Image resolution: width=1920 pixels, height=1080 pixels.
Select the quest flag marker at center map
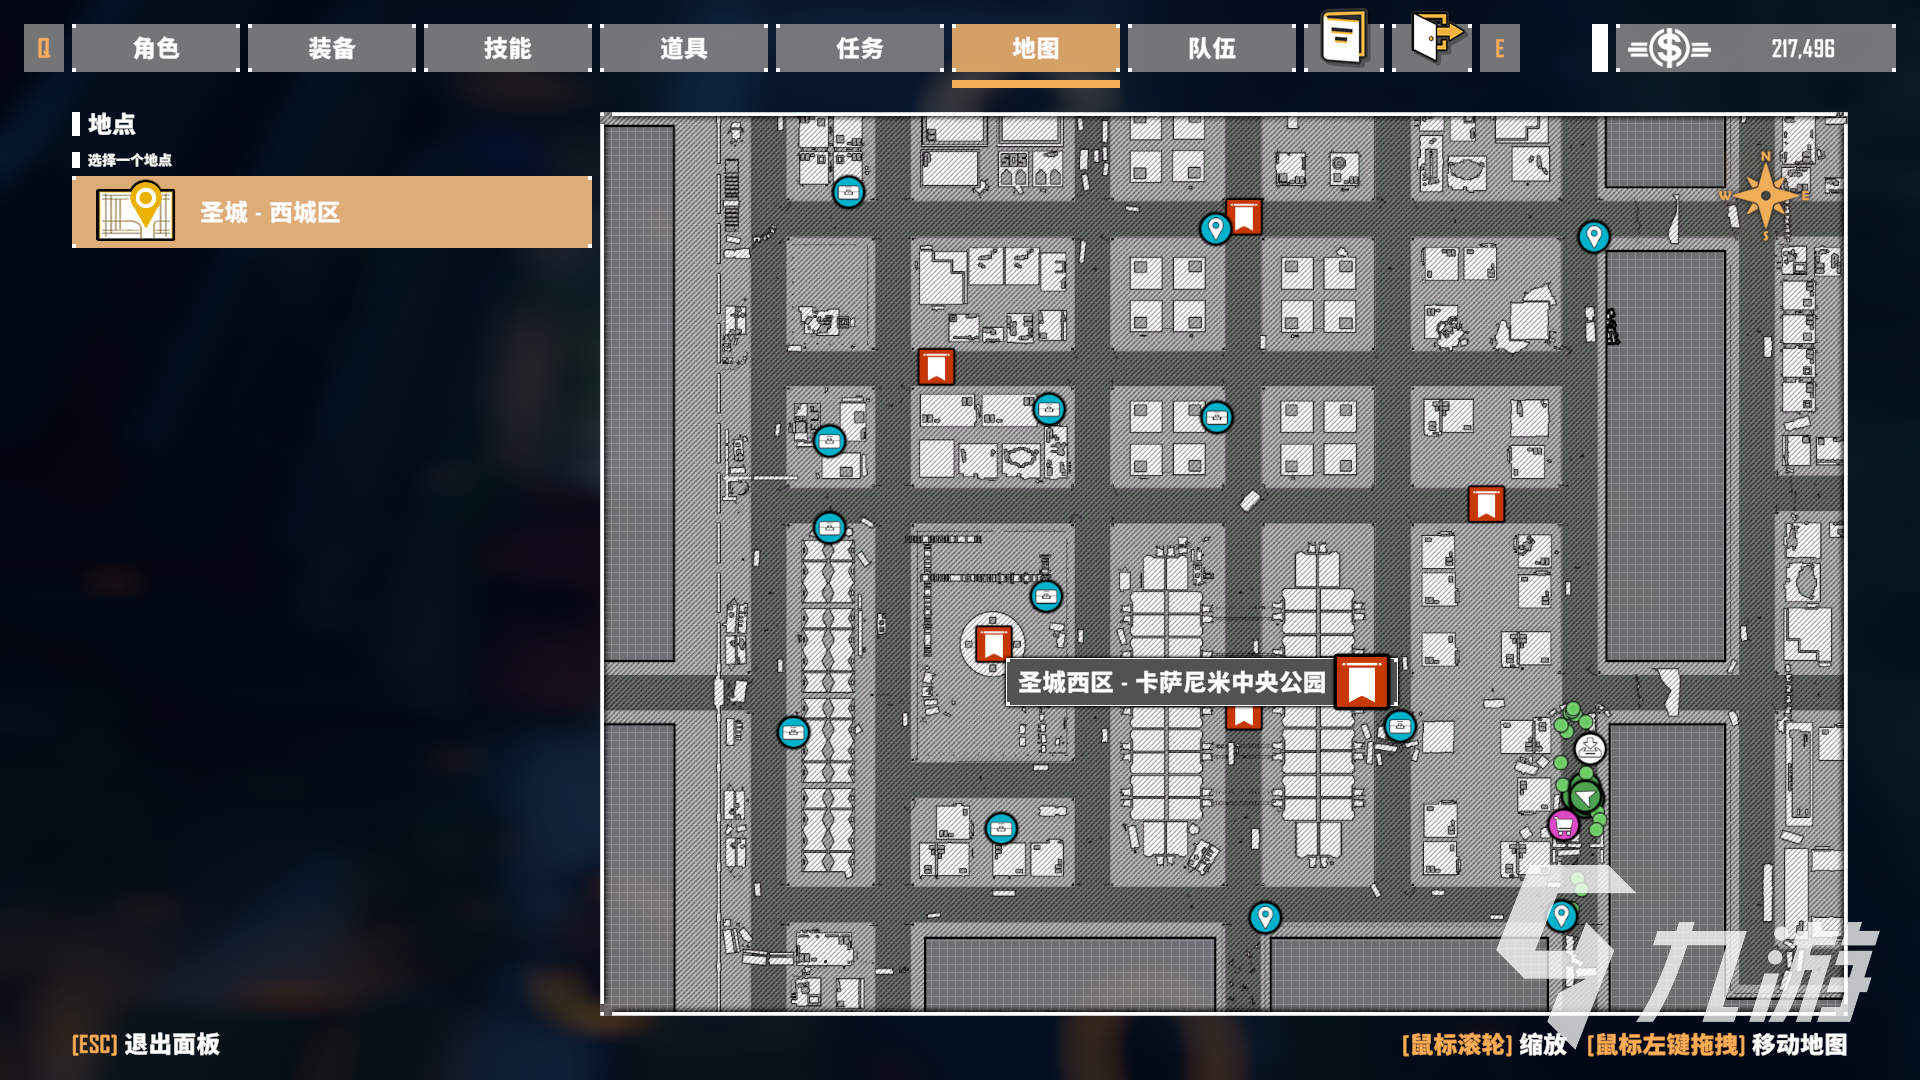point(992,646)
